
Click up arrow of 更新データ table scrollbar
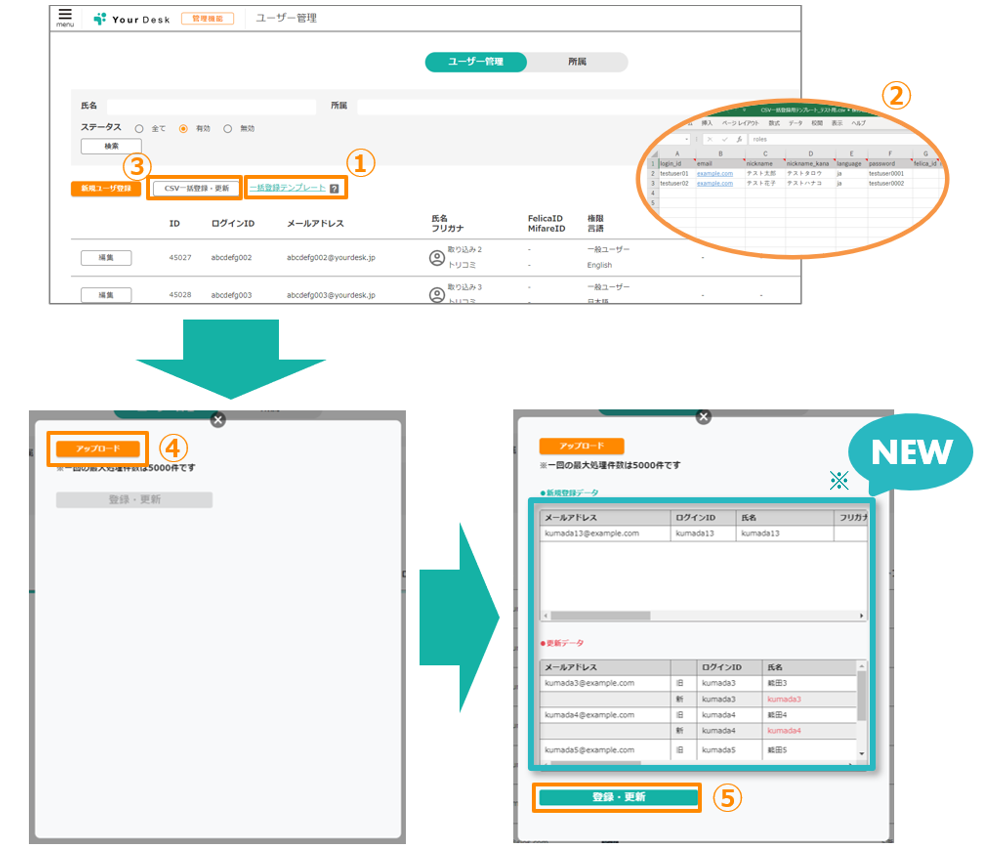click(x=862, y=666)
